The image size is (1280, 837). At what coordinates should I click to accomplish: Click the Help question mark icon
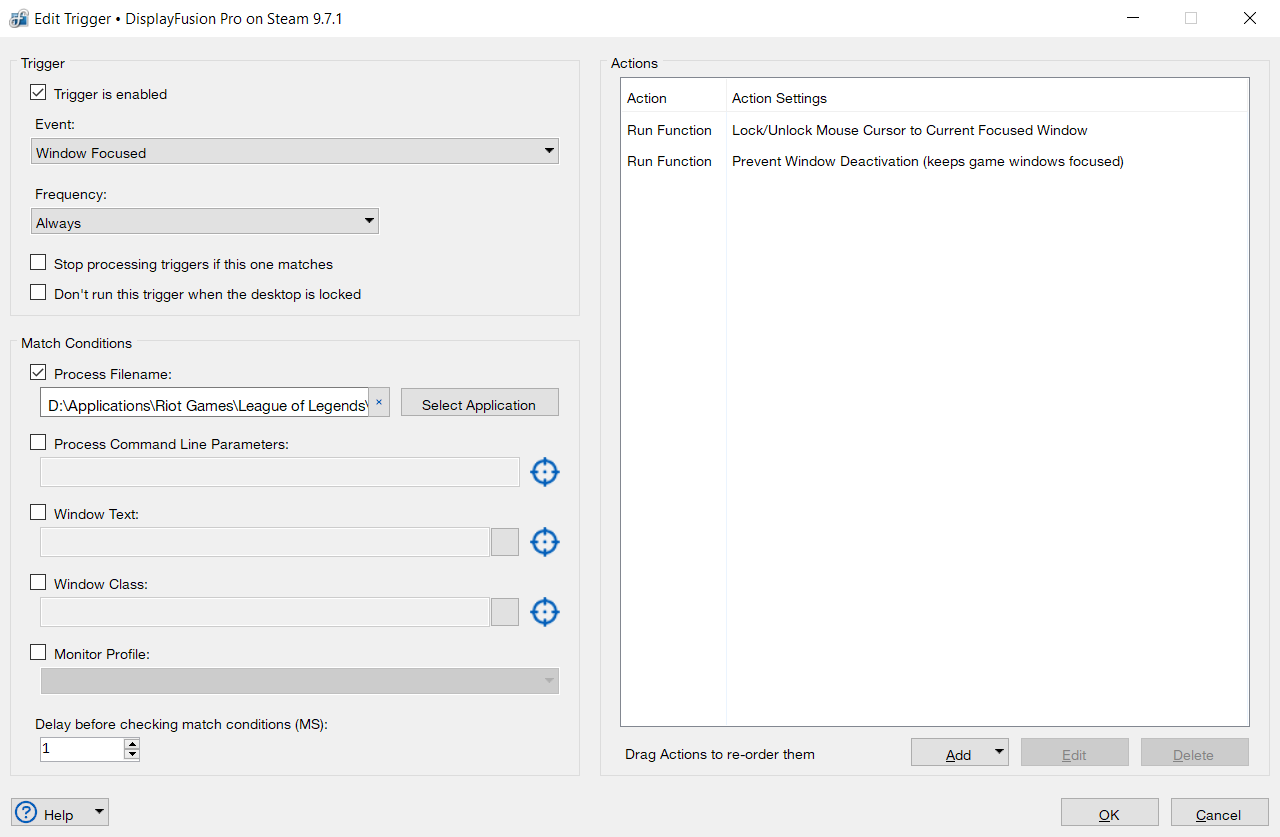(x=27, y=813)
